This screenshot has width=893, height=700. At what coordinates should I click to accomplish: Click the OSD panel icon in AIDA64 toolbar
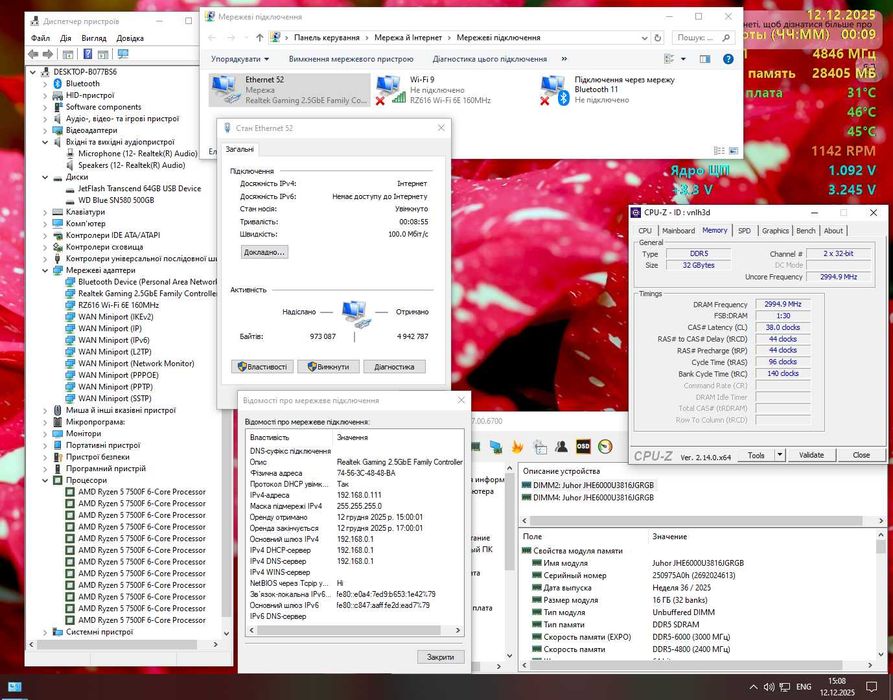[583, 447]
